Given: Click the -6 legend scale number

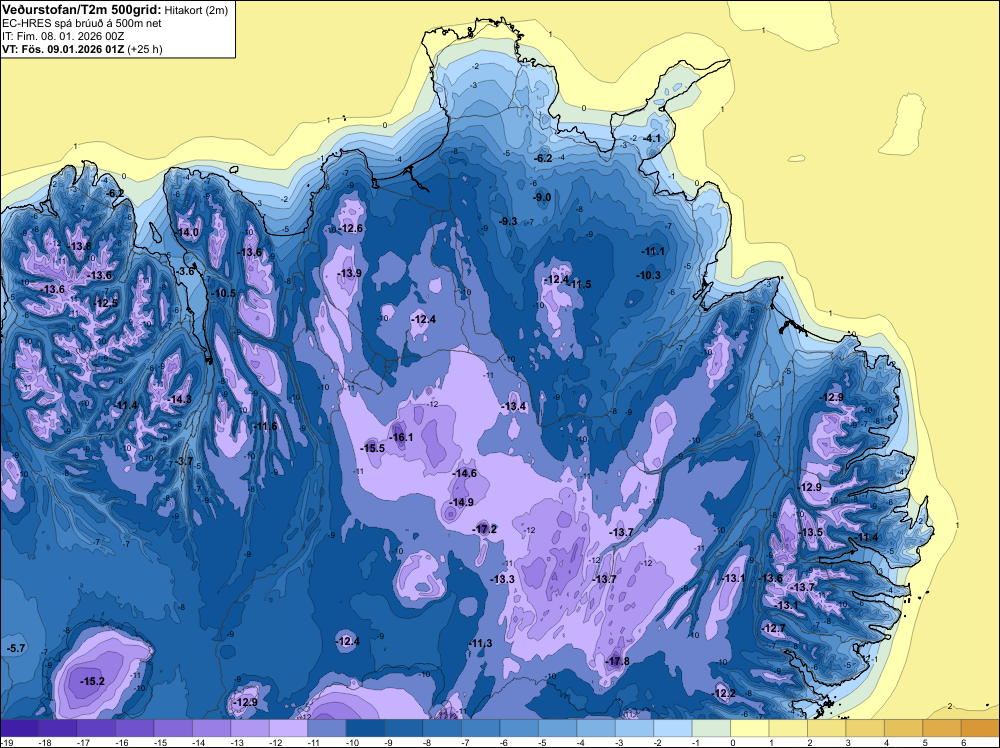Looking at the screenshot, I should [505, 743].
